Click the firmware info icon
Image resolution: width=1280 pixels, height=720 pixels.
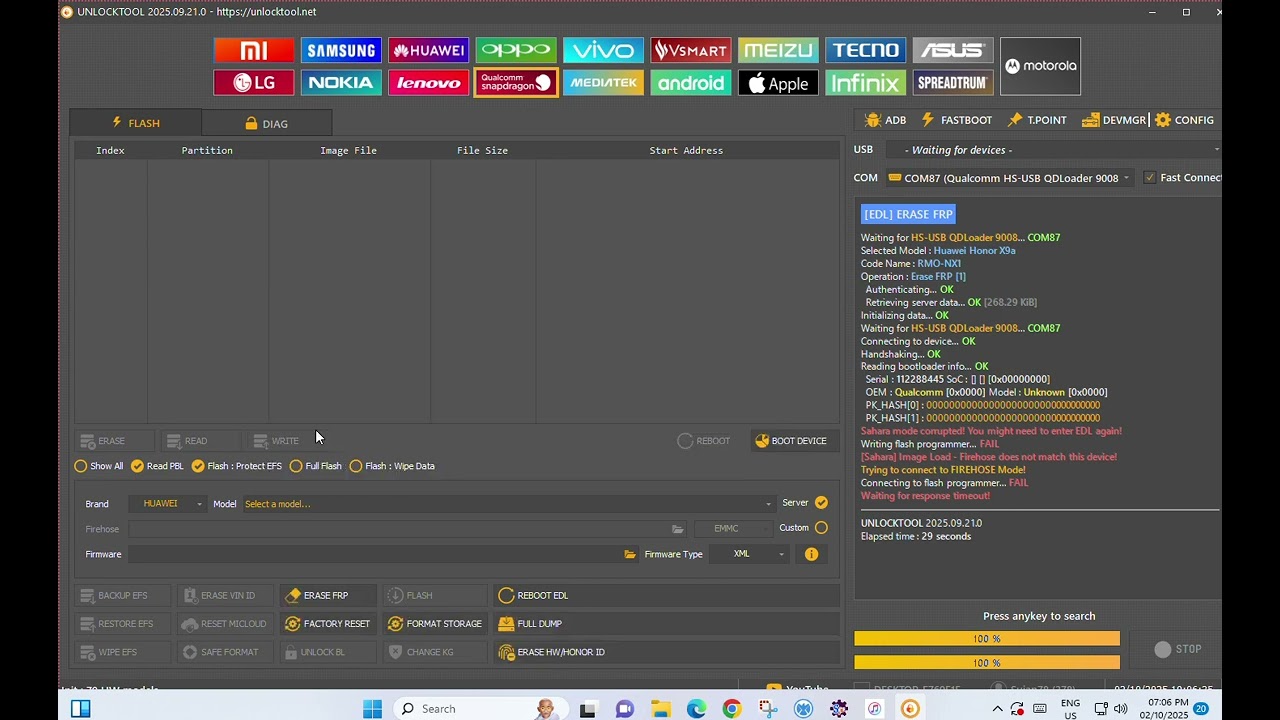[811, 554]
